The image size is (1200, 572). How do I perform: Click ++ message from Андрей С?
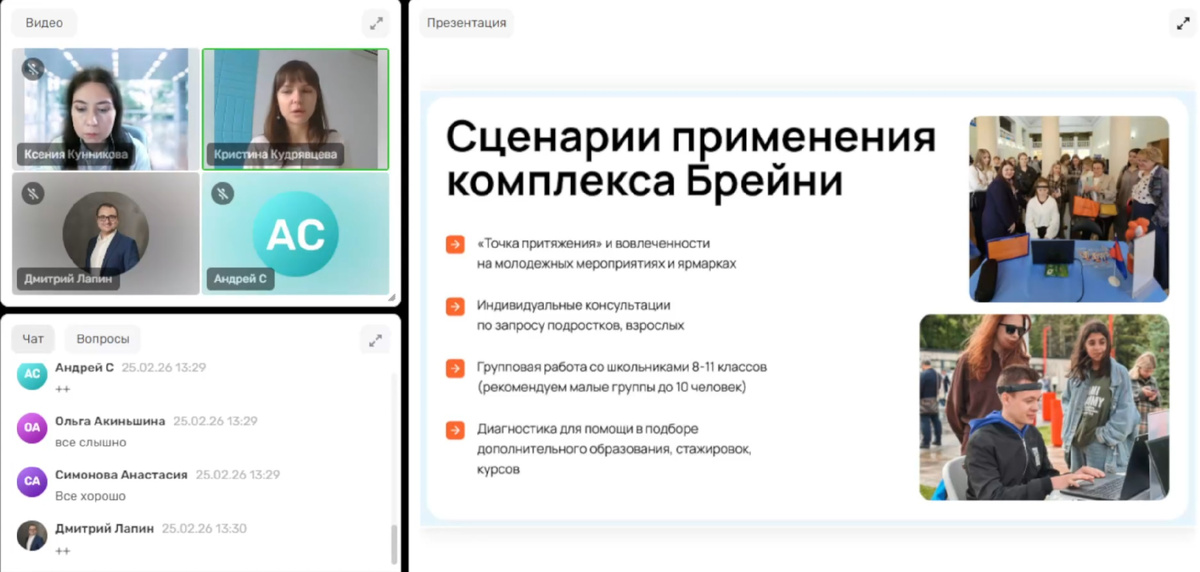tap(63, 388)
